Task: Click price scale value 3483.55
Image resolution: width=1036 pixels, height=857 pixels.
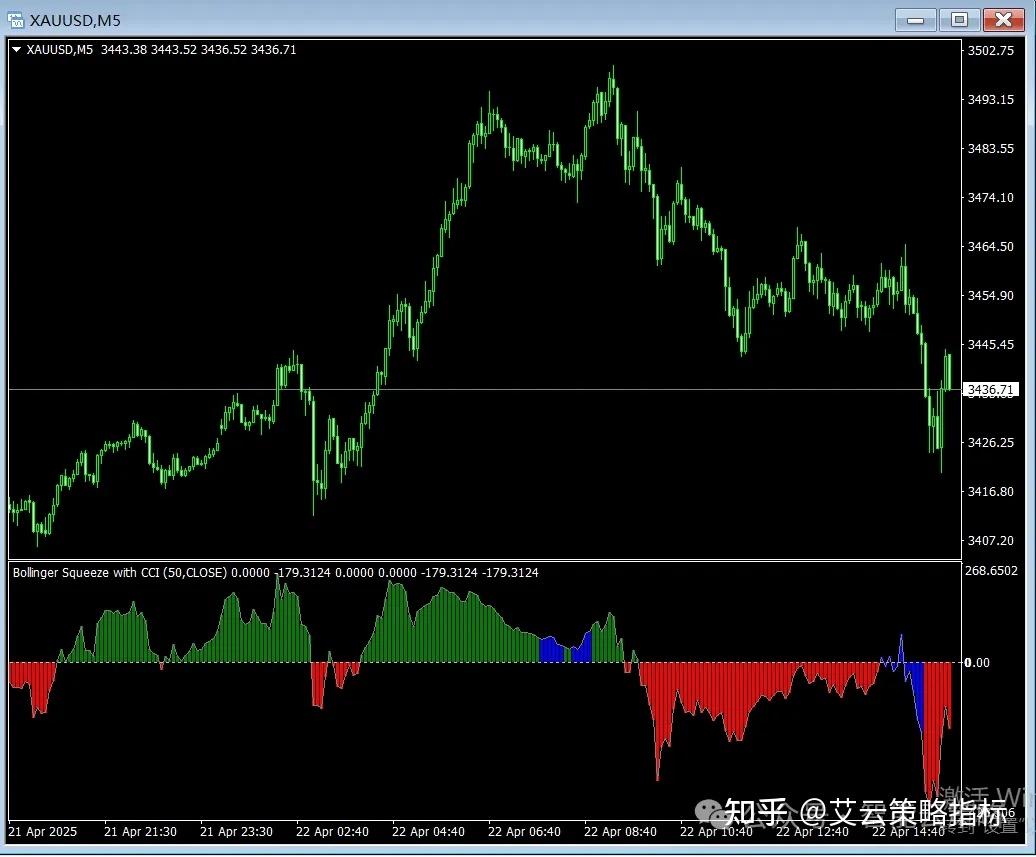Action: [x=990, y=148]
